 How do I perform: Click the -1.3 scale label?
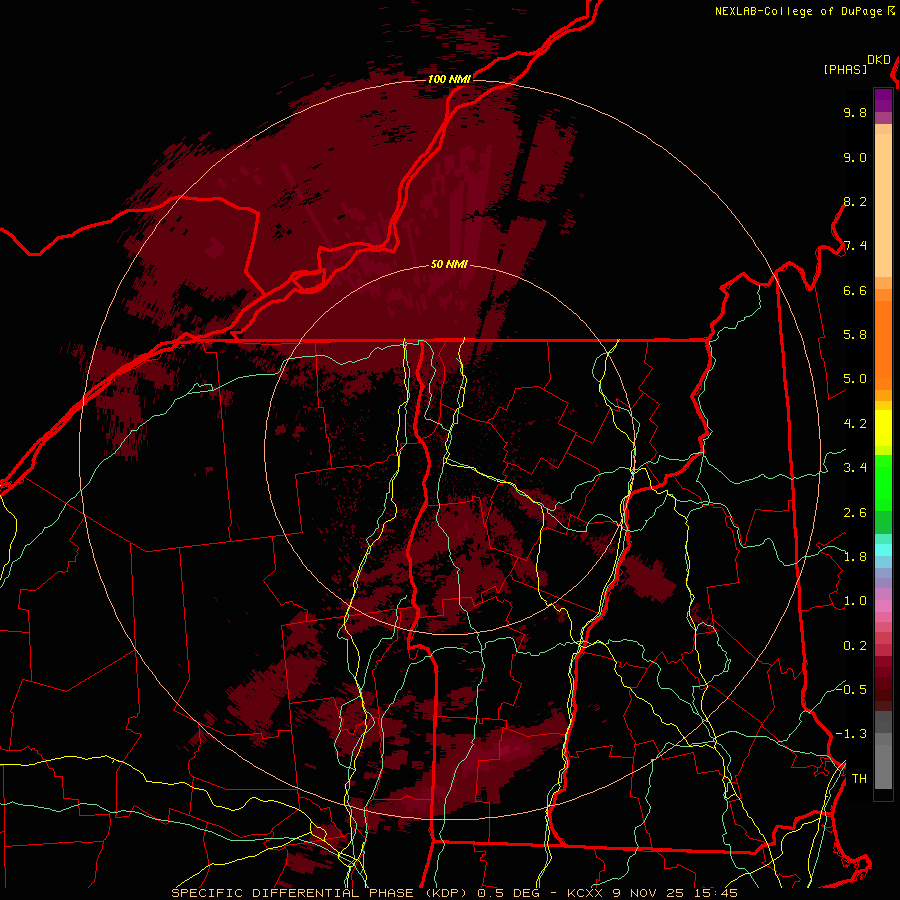tap(851, 734)
